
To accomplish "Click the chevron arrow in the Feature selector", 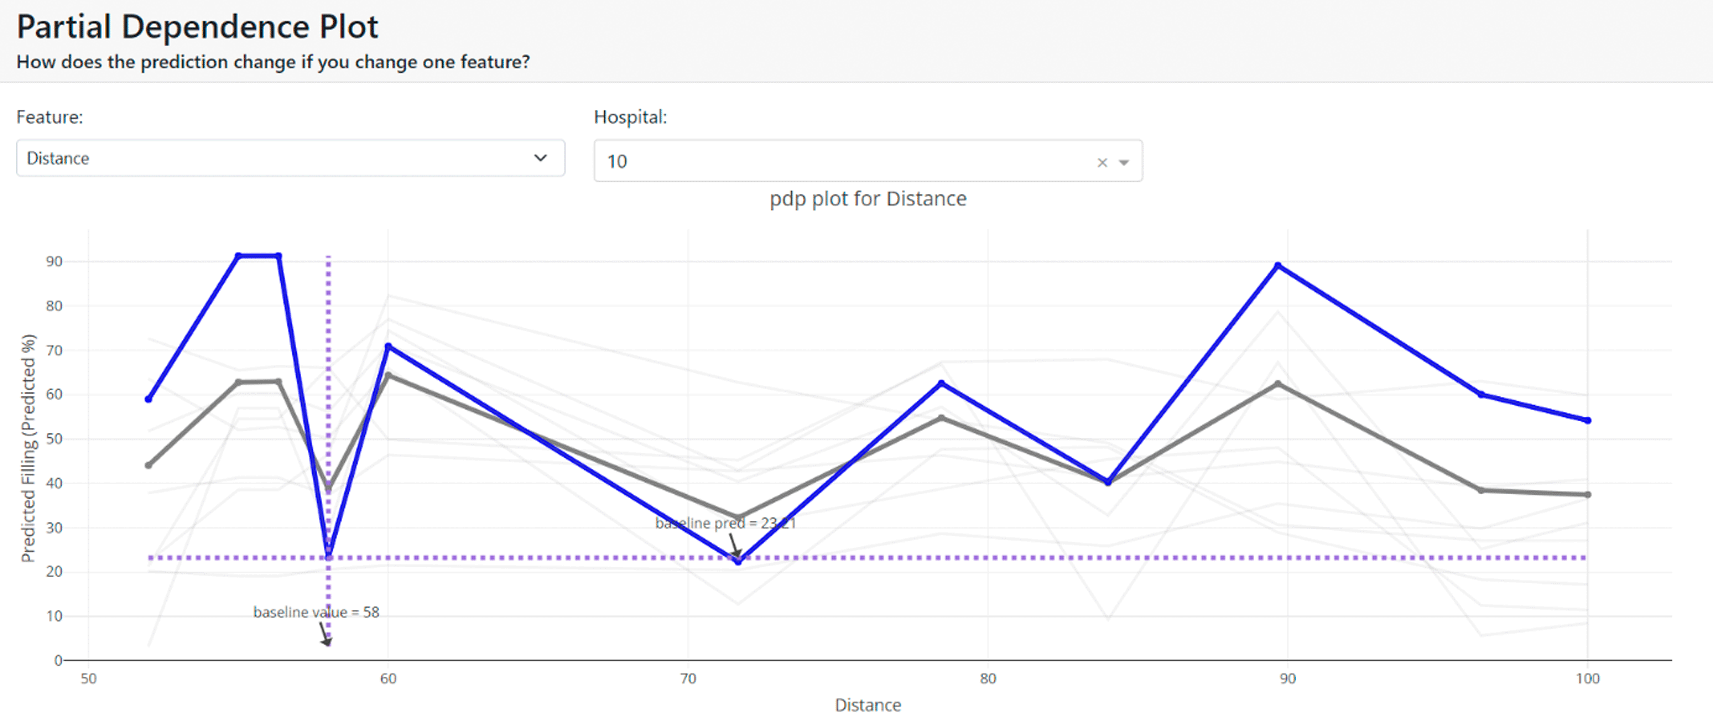I will (x=540, y=158).
